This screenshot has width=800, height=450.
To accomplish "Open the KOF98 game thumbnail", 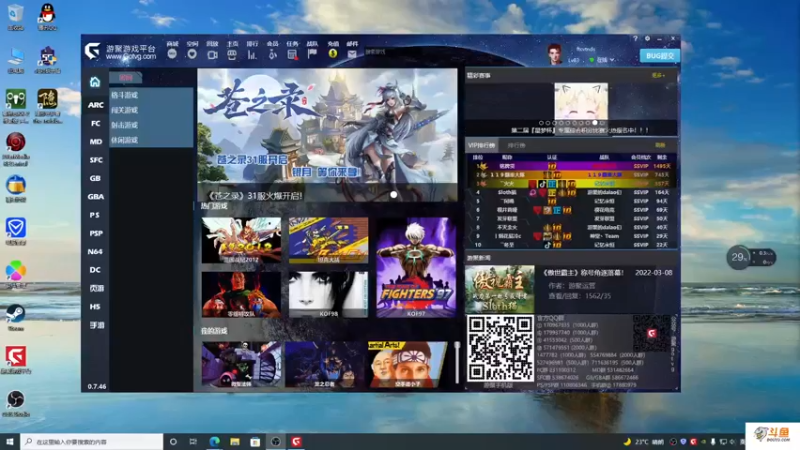I will (328, 294).
